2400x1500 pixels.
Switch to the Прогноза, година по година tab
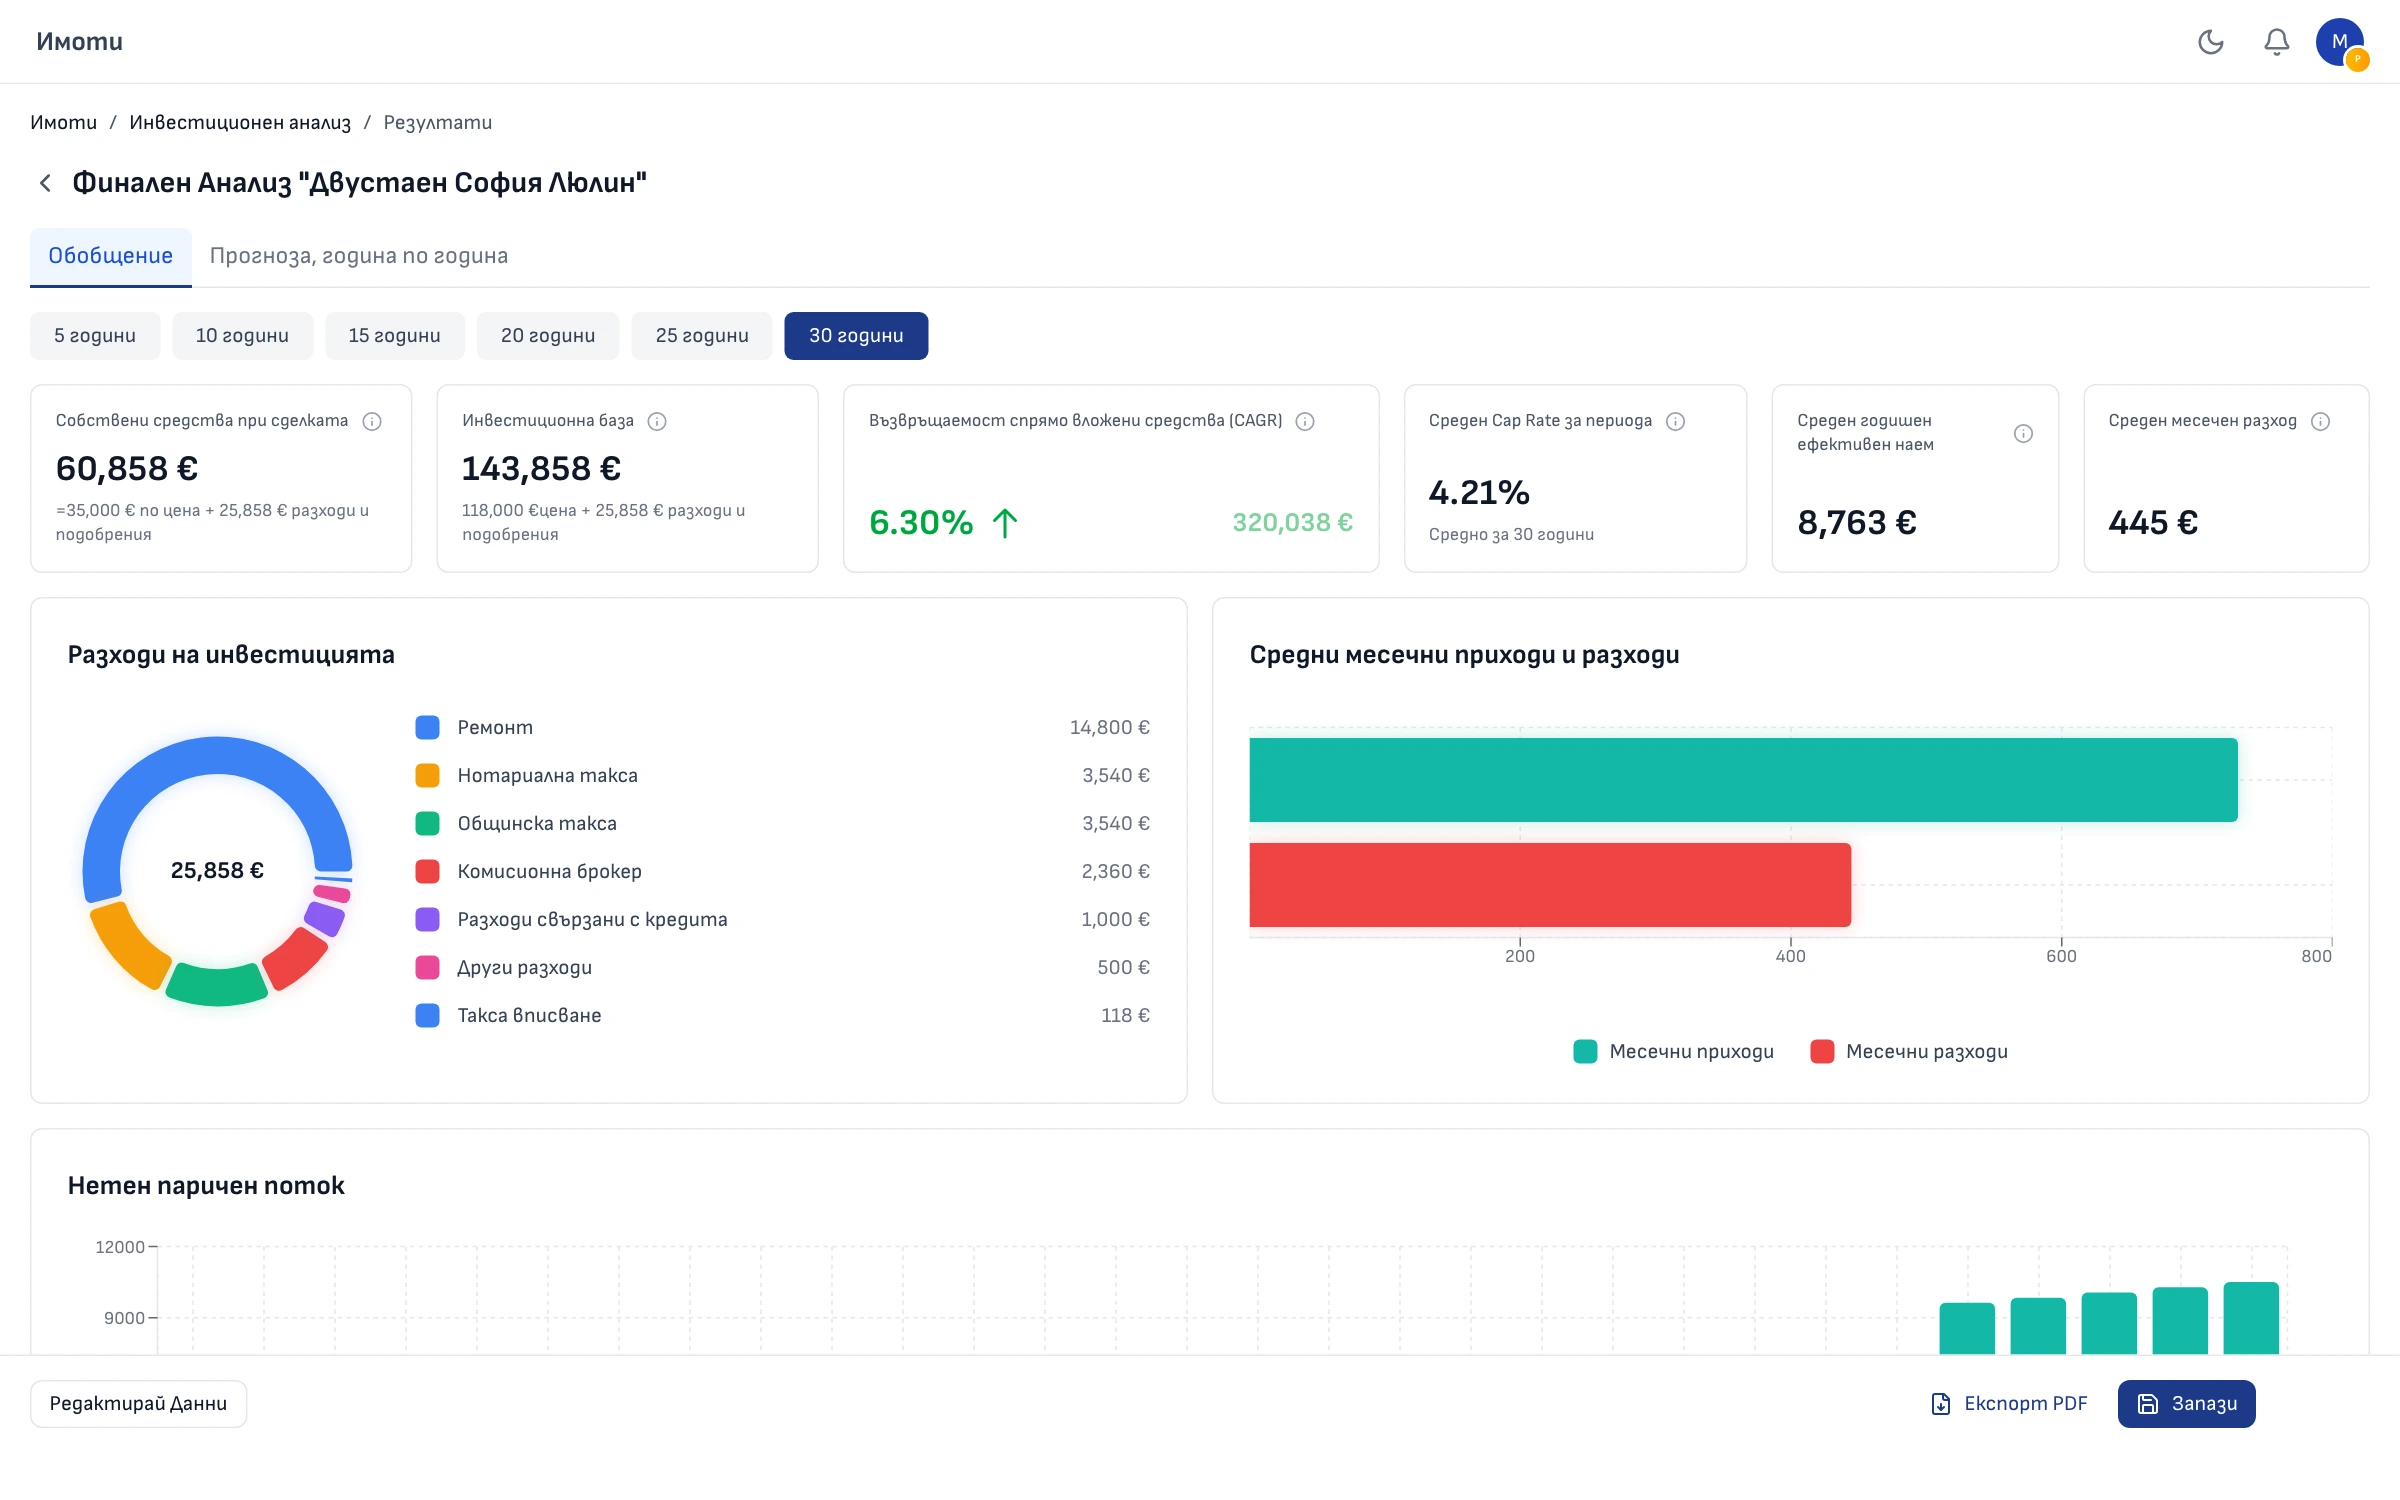[359, 256]
